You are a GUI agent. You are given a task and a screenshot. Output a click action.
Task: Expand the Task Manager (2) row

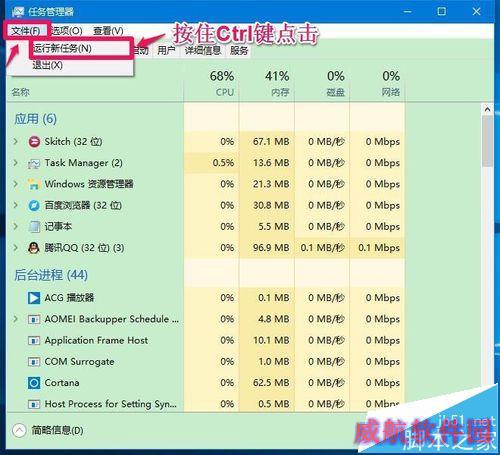click(15, 163)
